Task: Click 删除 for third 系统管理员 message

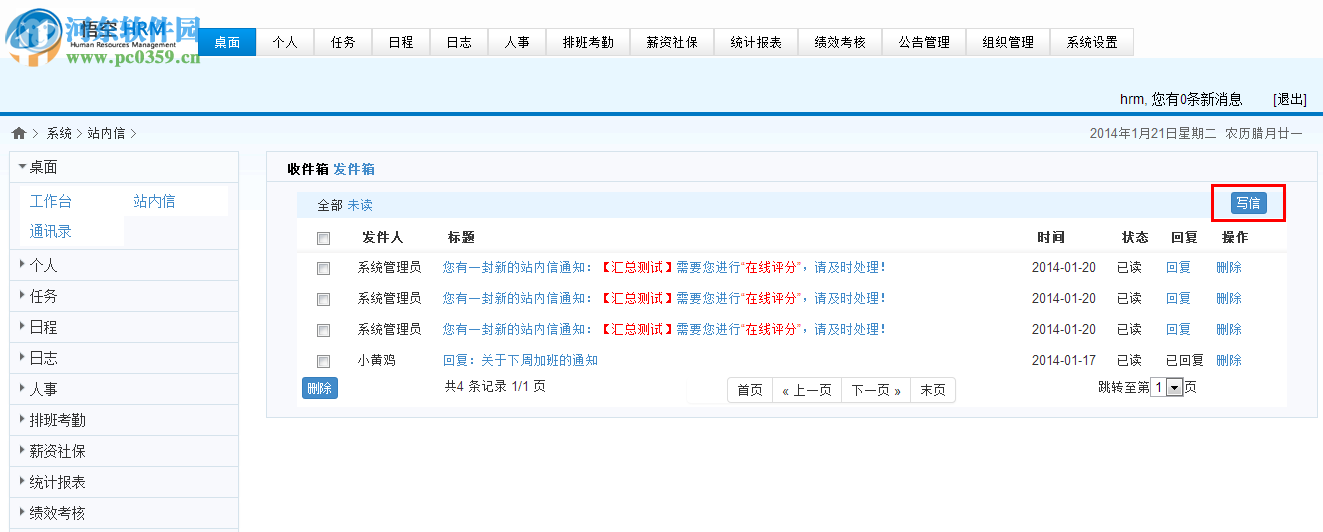Action: click(x=1229, y=329)
